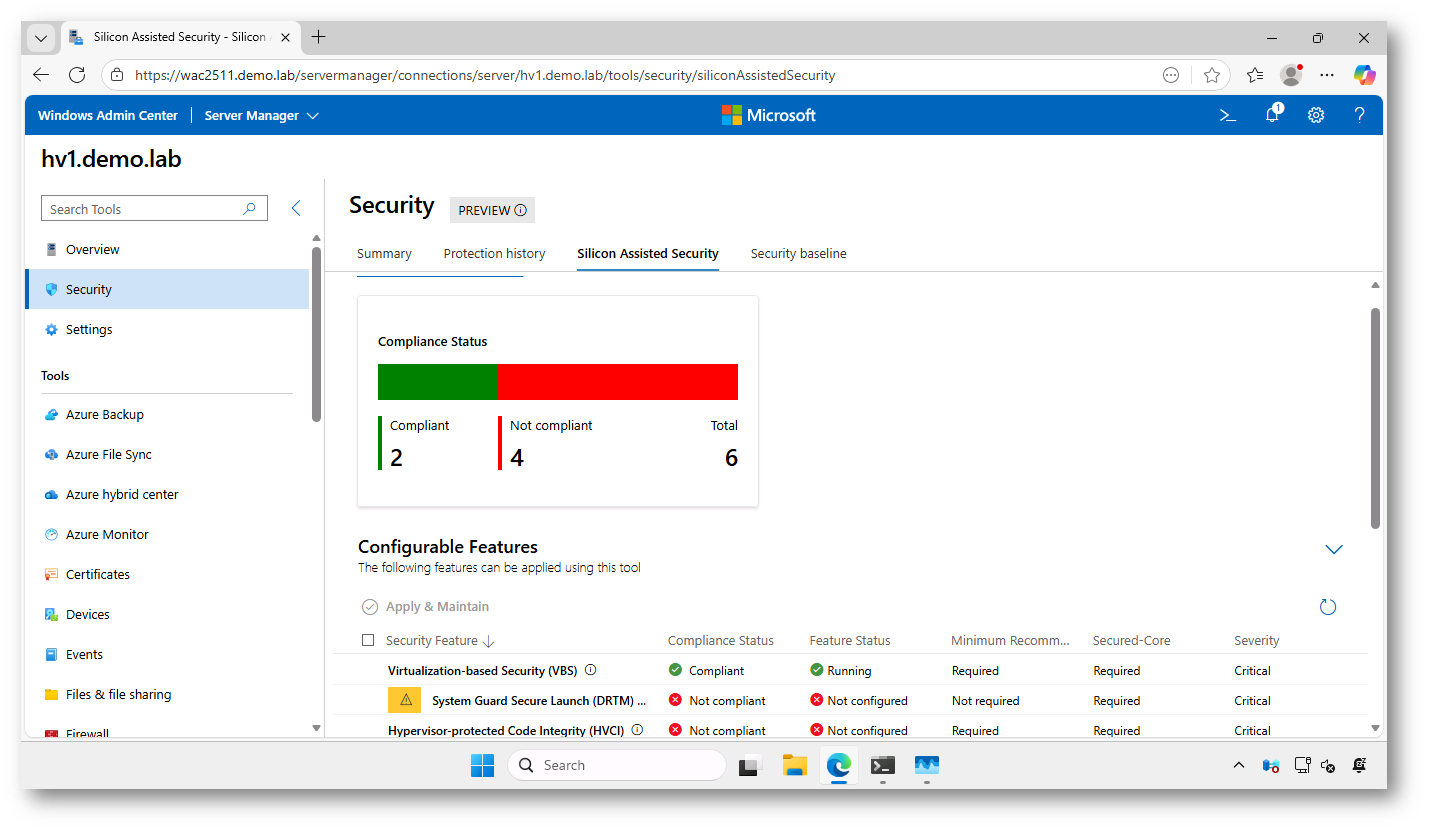Screen dimensions: 1429x831
Task: Open the notifications bell in header
Action: click(x=1272, y=115)
